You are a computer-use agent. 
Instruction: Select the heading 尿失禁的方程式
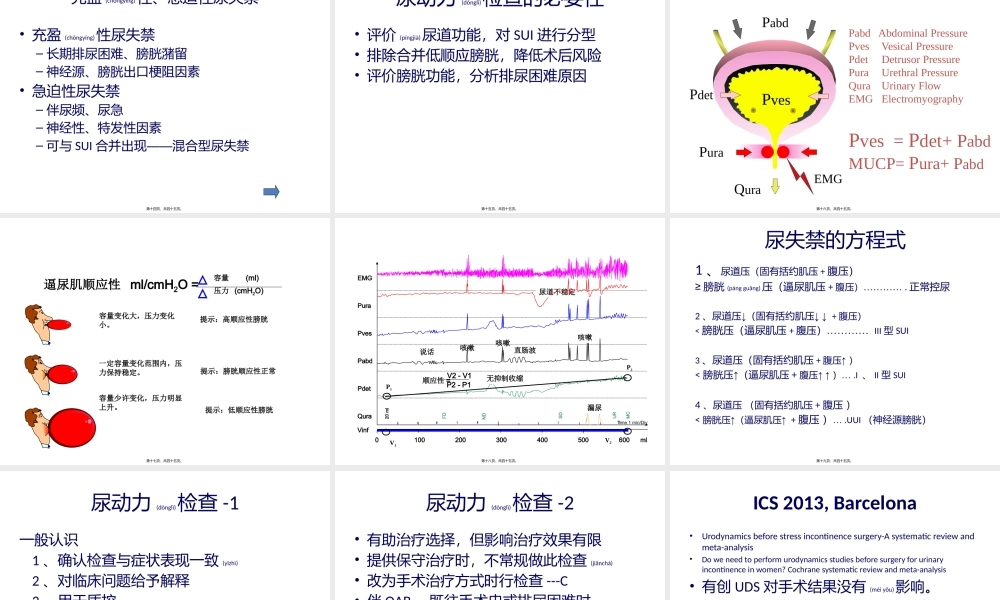tap(835, 241)
